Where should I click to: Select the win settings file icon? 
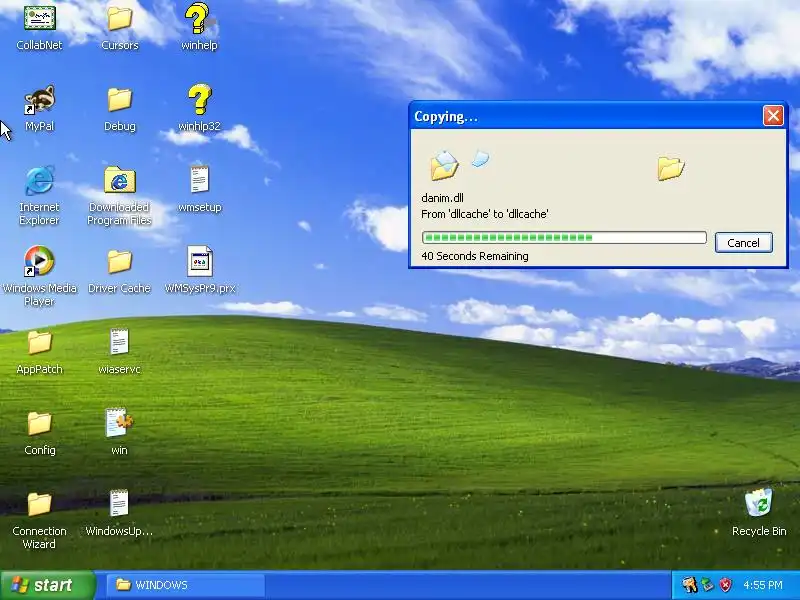coord(119,422)
